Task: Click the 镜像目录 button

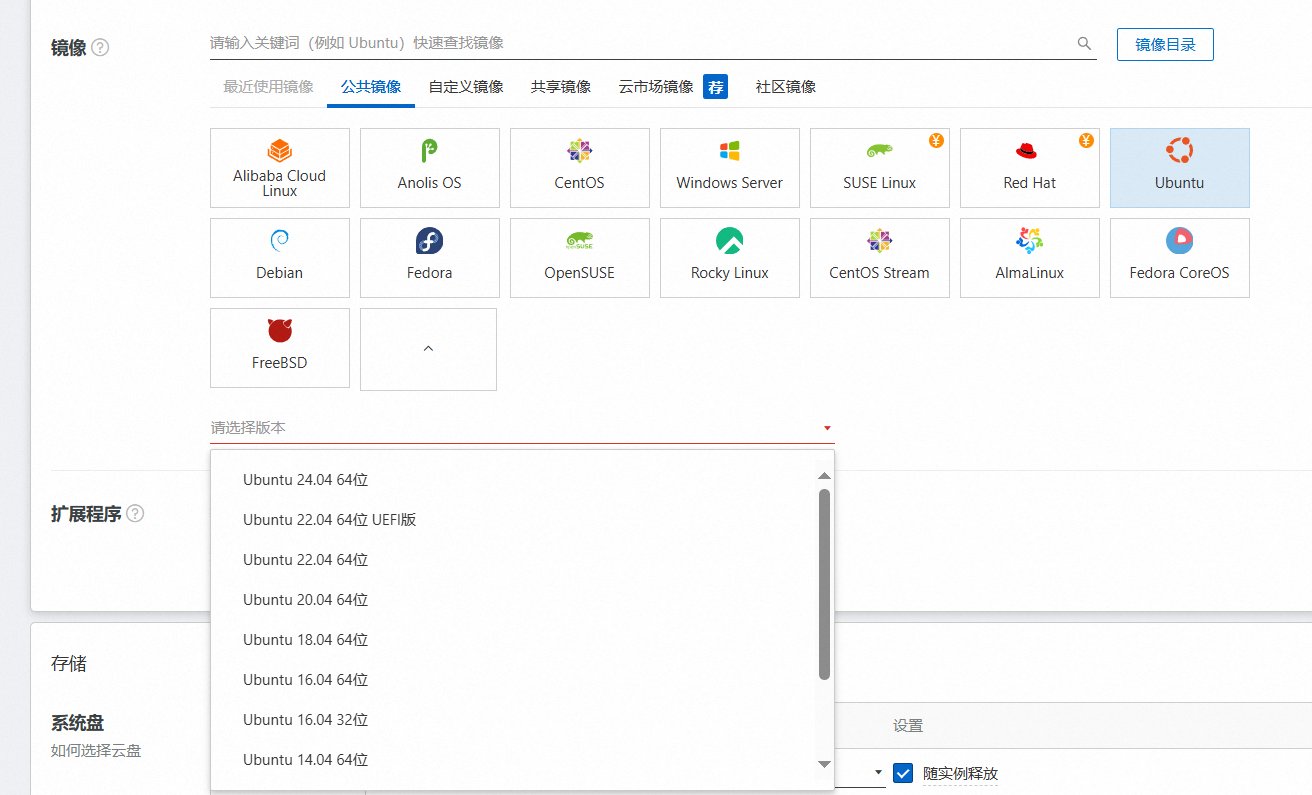Action: (x=1165, y=45)
